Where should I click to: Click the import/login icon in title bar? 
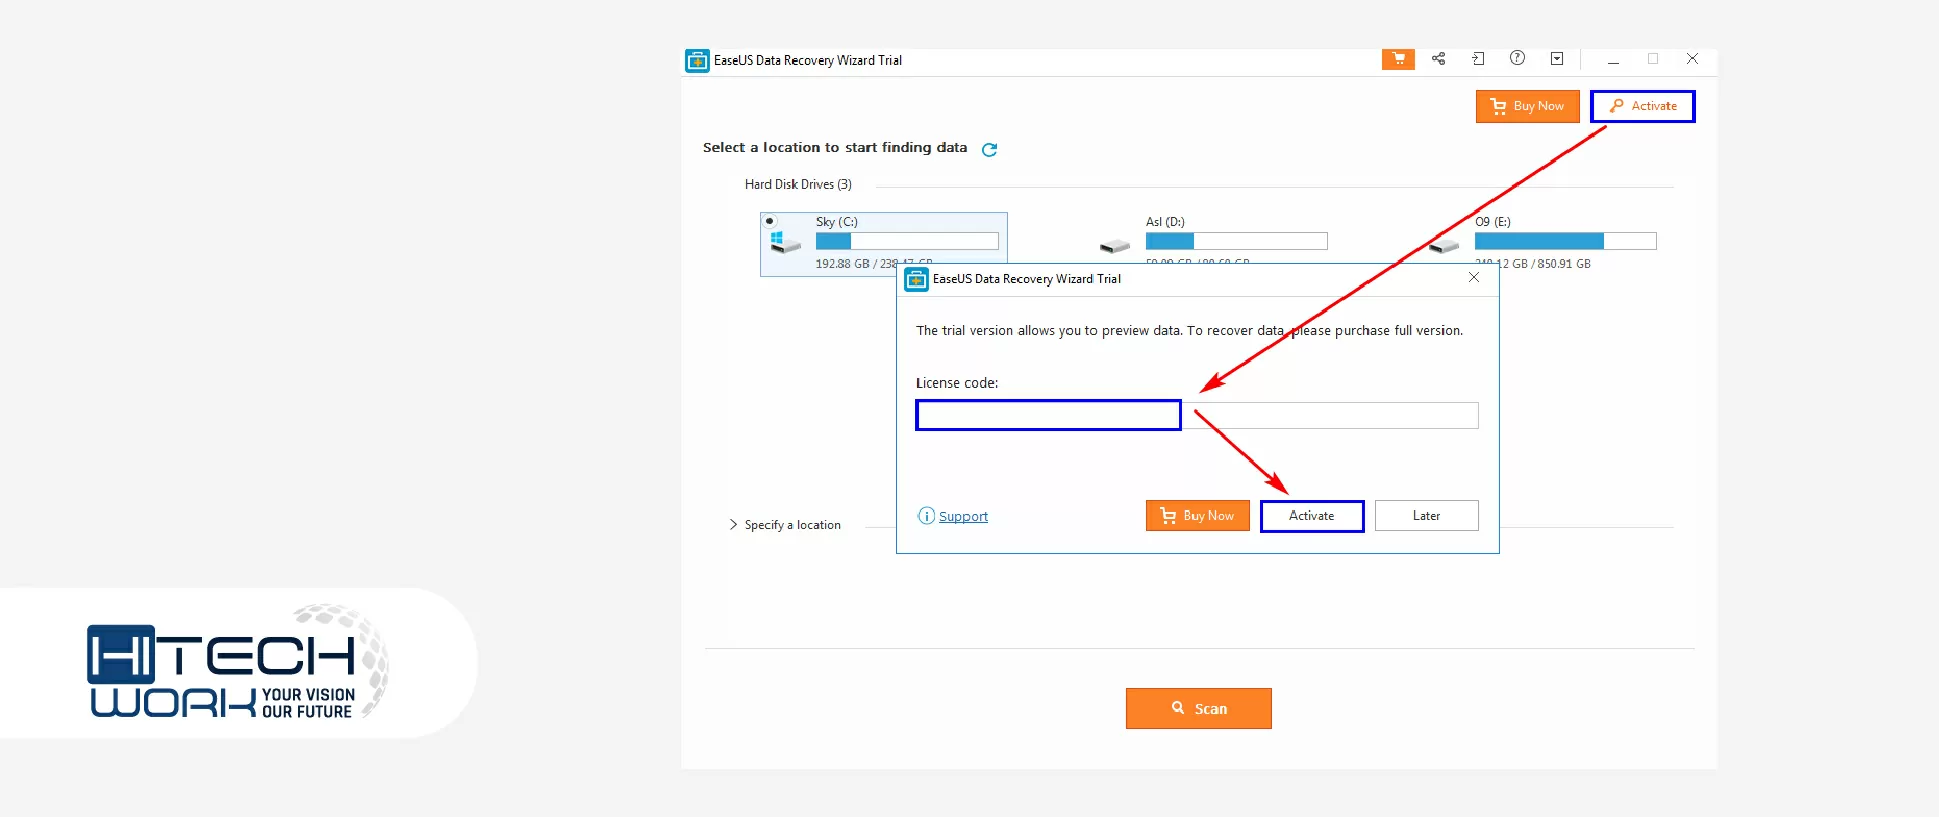coord(1478,59)
